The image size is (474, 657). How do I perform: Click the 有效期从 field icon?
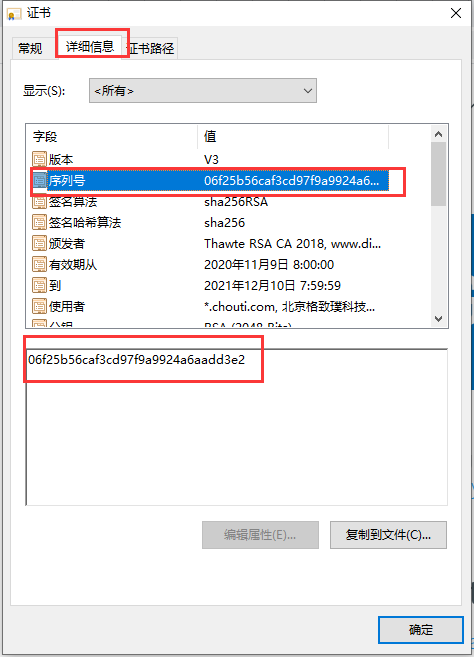[39, 264]
